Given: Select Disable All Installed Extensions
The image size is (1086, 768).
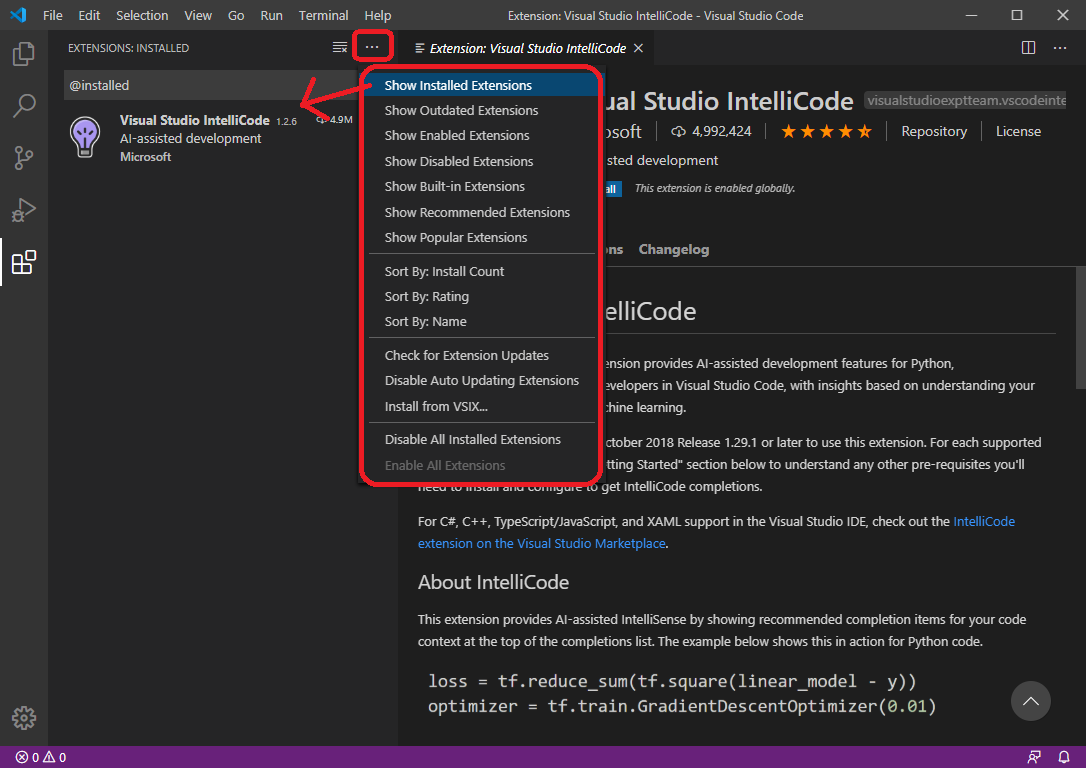Looking at the screenshot, I should point(481,440).
